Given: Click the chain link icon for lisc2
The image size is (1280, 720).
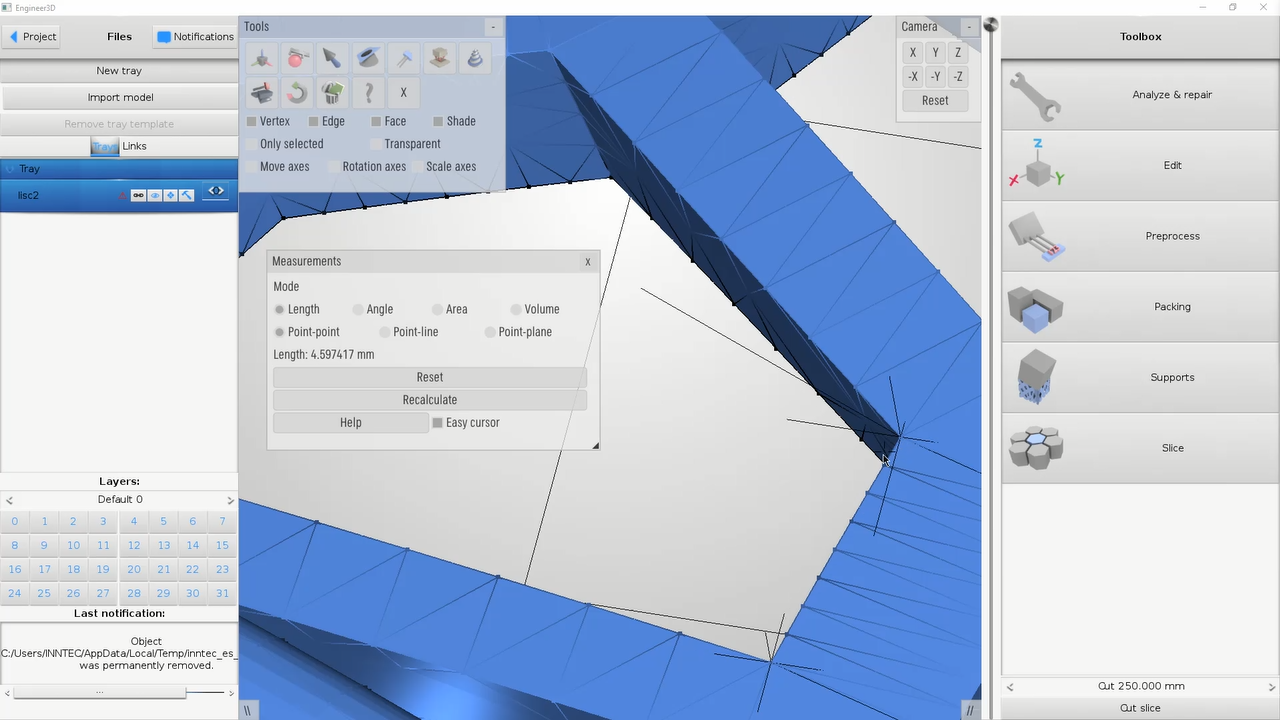Looking at the screenshot, I should tap(138, 195).
